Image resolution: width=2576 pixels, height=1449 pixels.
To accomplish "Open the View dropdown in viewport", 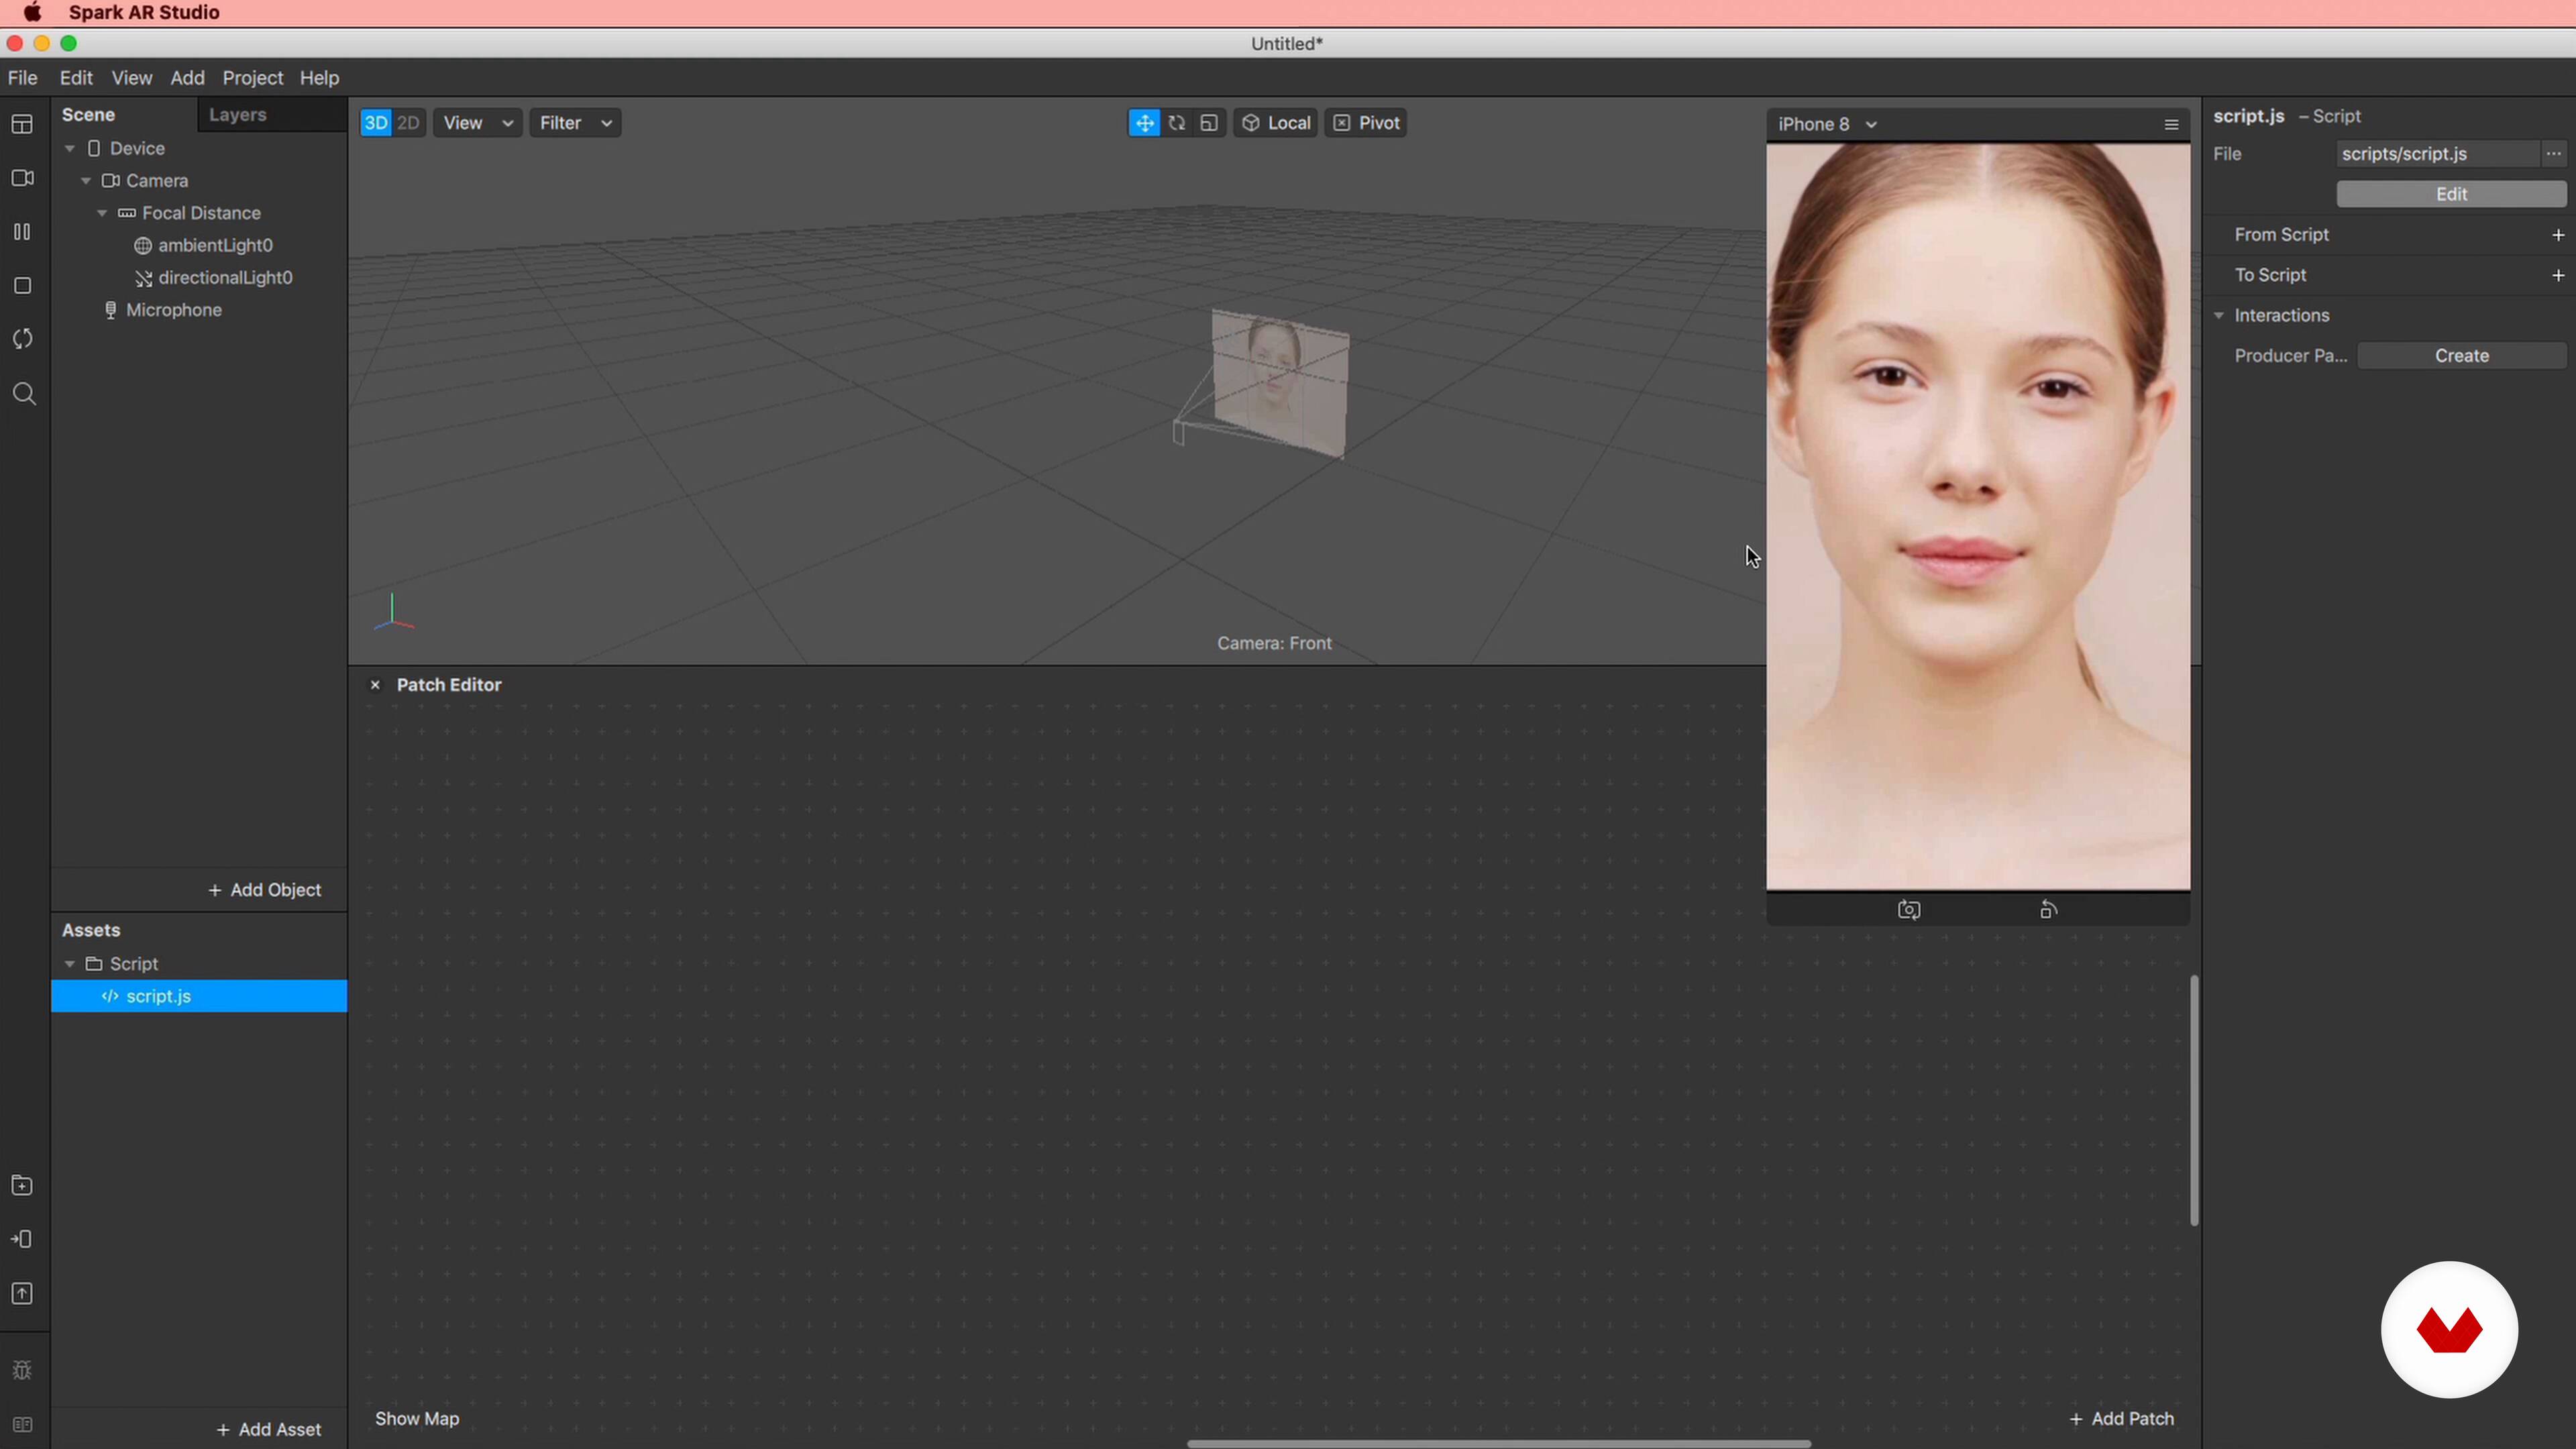I will point(477,123).
